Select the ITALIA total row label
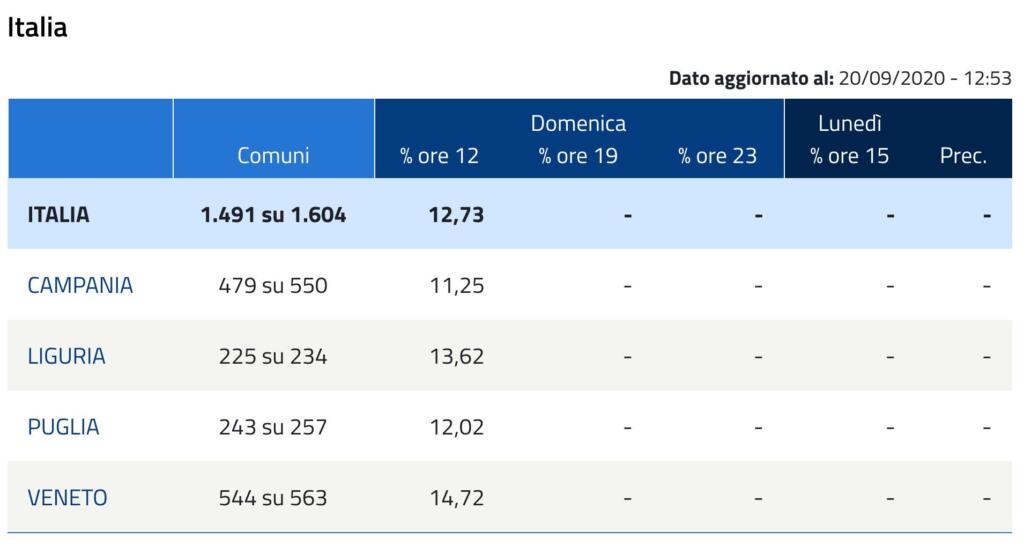The image size is (1024, 560). (x=58, y=214)
